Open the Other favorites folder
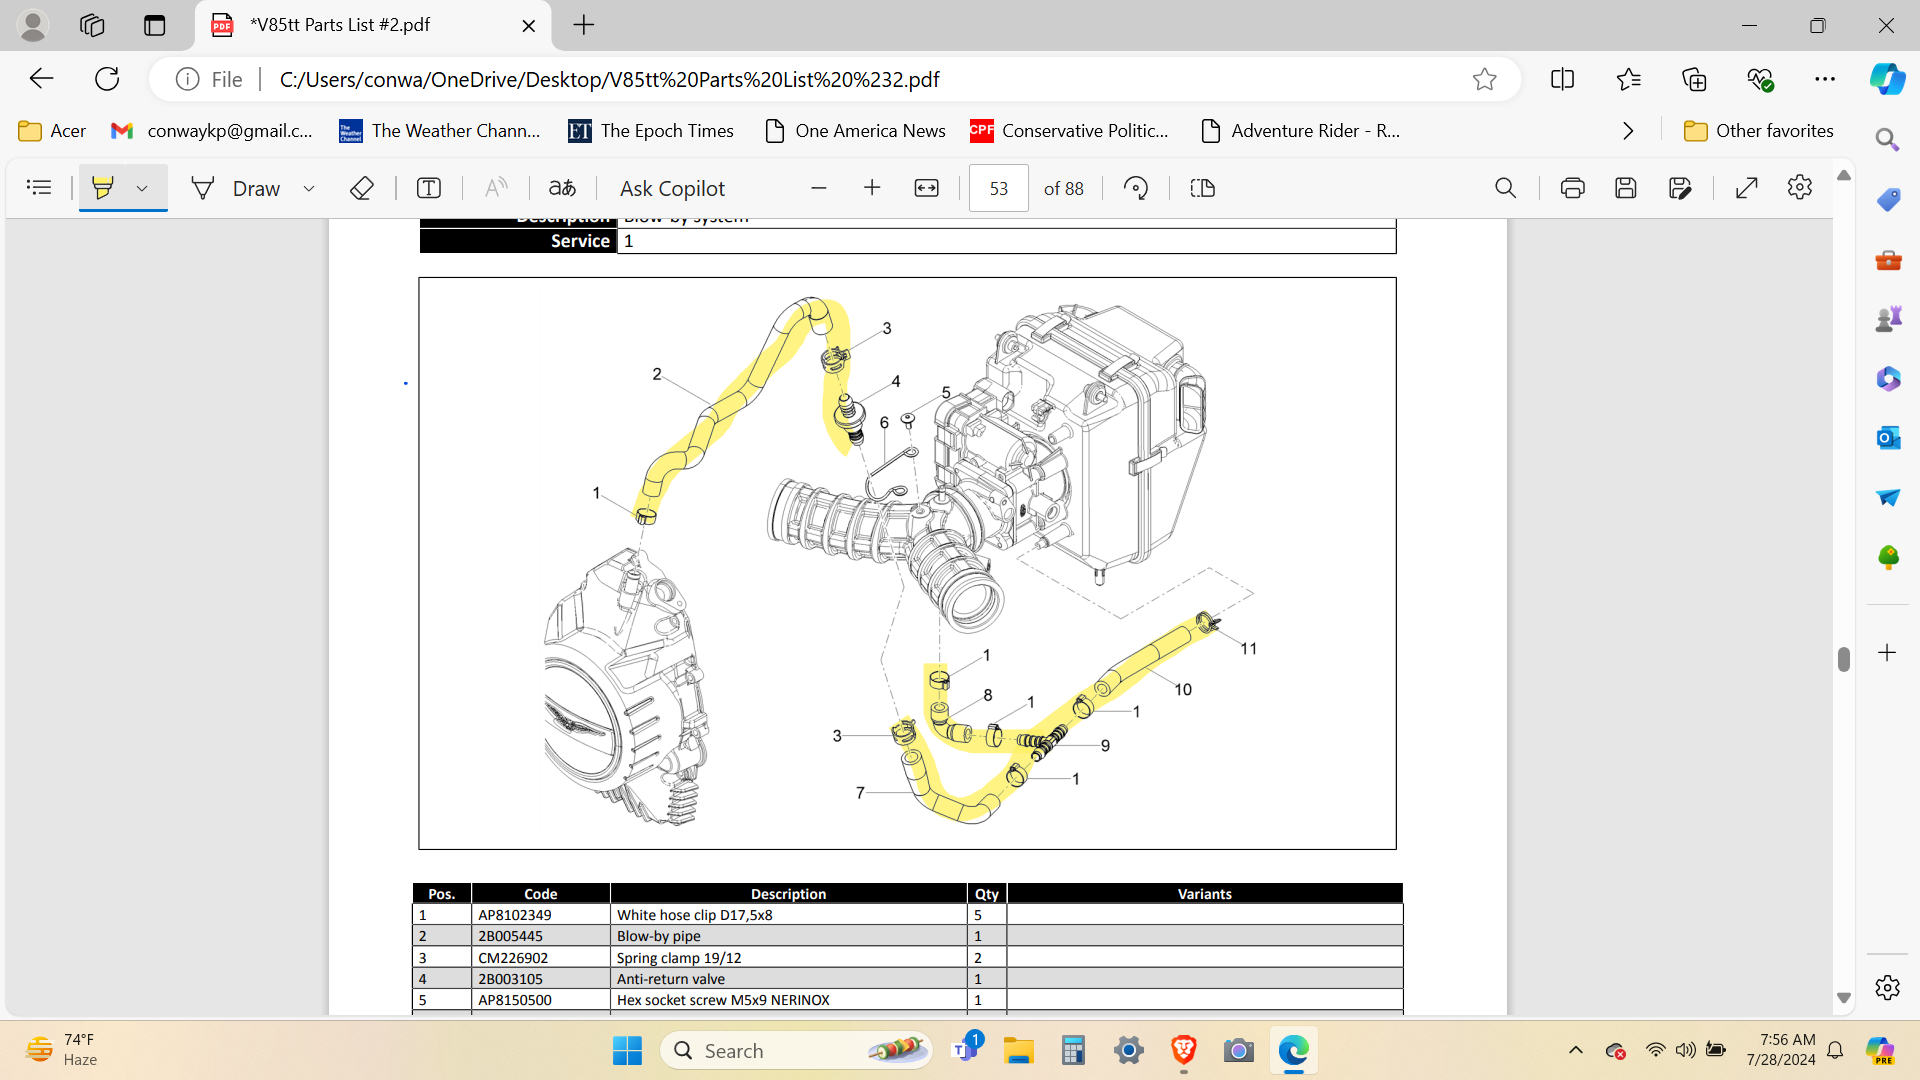 tap(1759, 131)
